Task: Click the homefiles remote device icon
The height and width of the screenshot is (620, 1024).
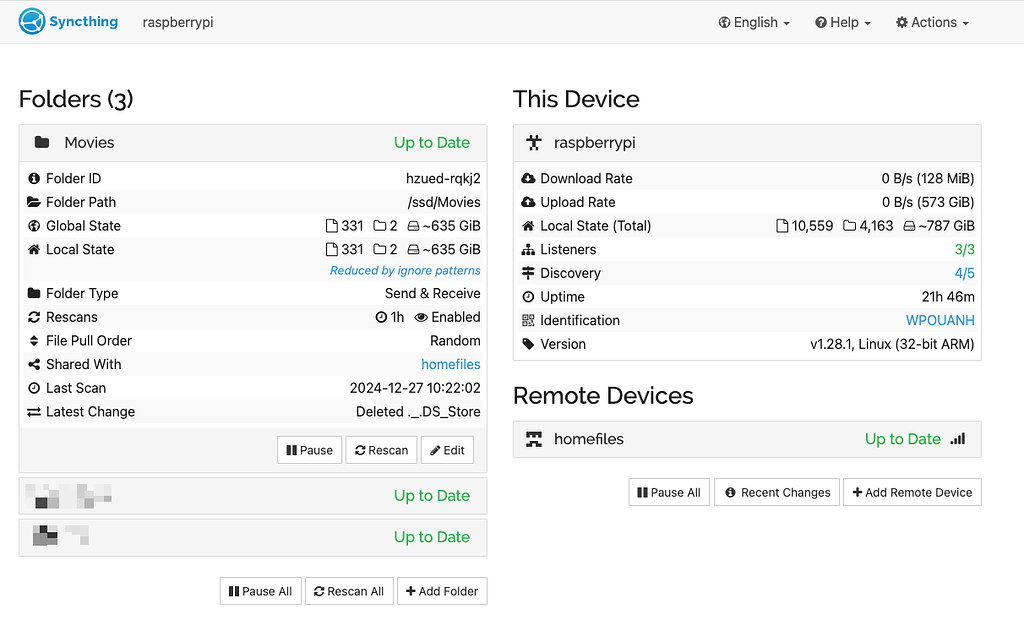Action: point(534,439)
